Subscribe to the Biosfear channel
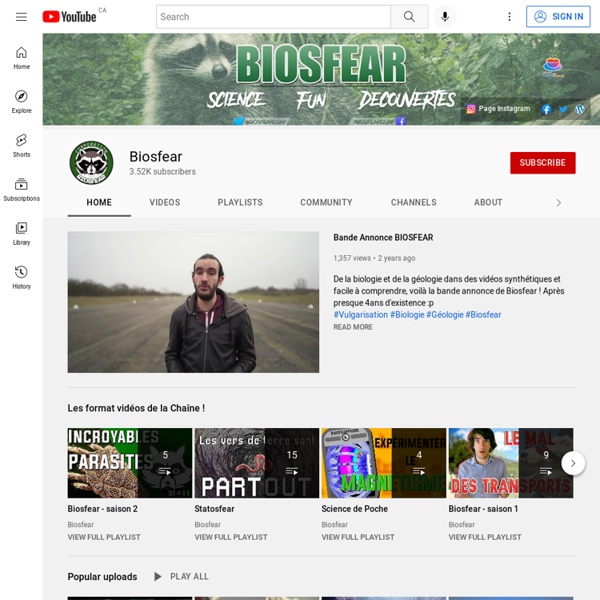The width and height of the screenshot is (600, 600). 542,163
